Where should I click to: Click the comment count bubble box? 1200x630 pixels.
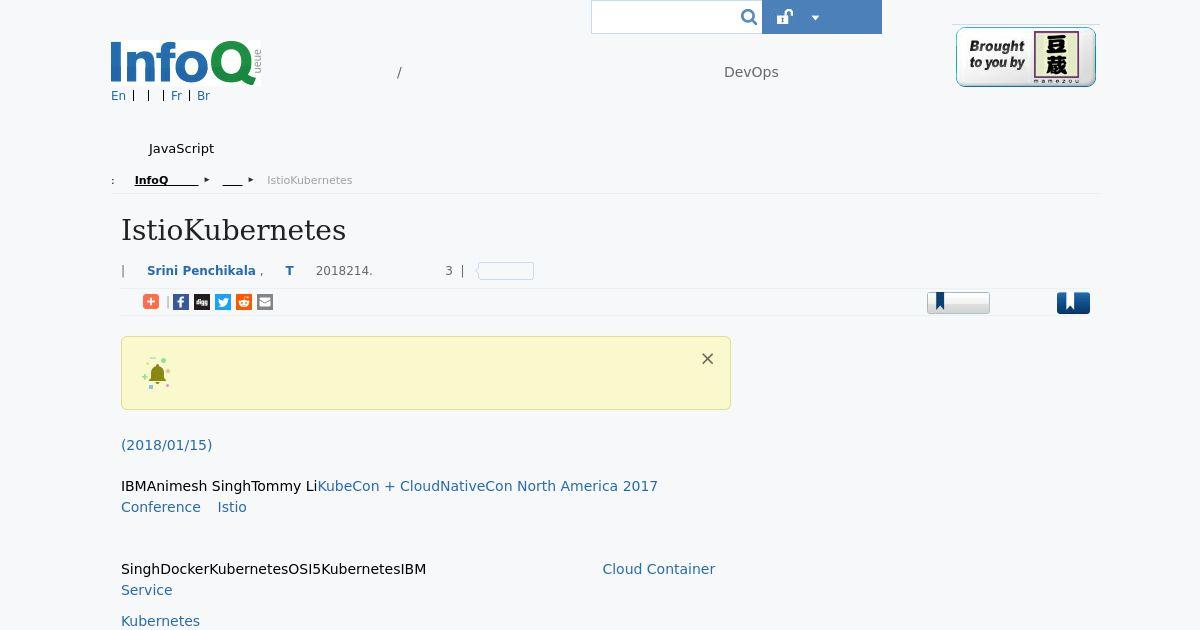(x=505, y=271)
